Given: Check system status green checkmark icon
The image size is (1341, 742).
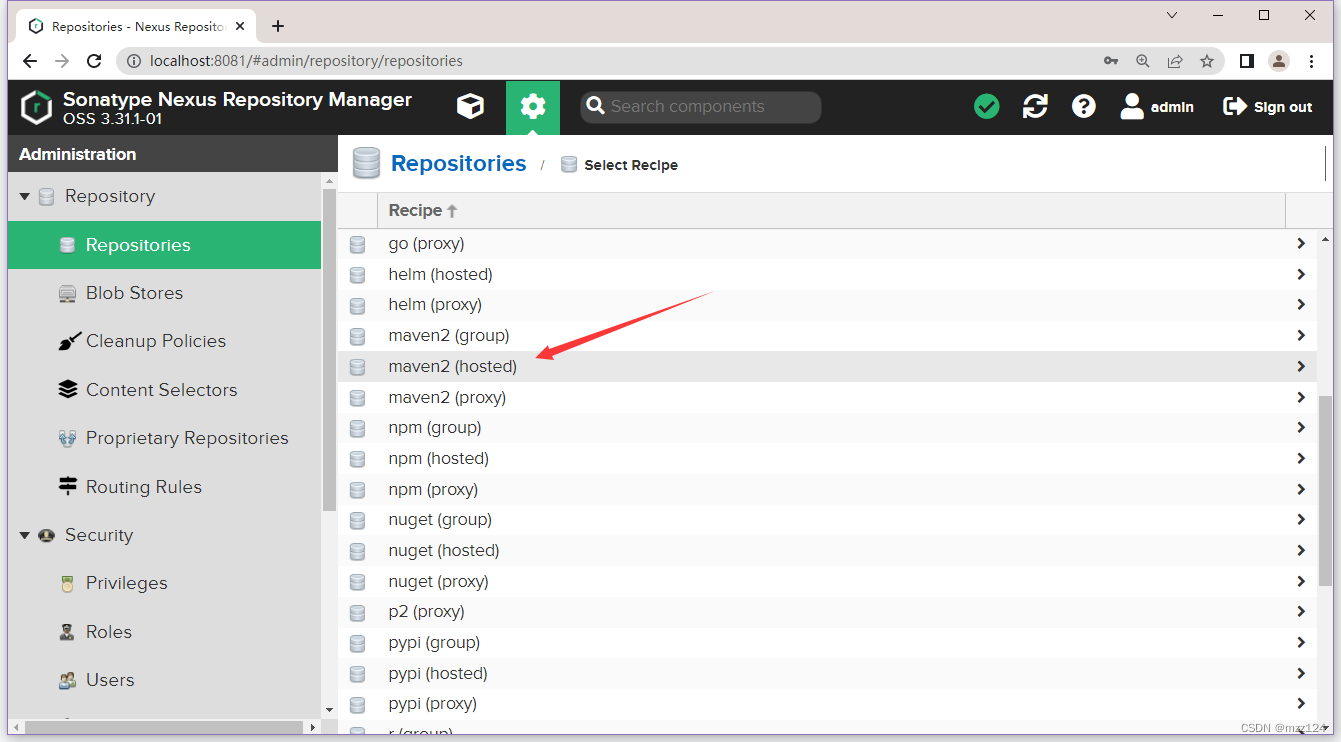Looking at the screenshot, I should pos(987,106).
